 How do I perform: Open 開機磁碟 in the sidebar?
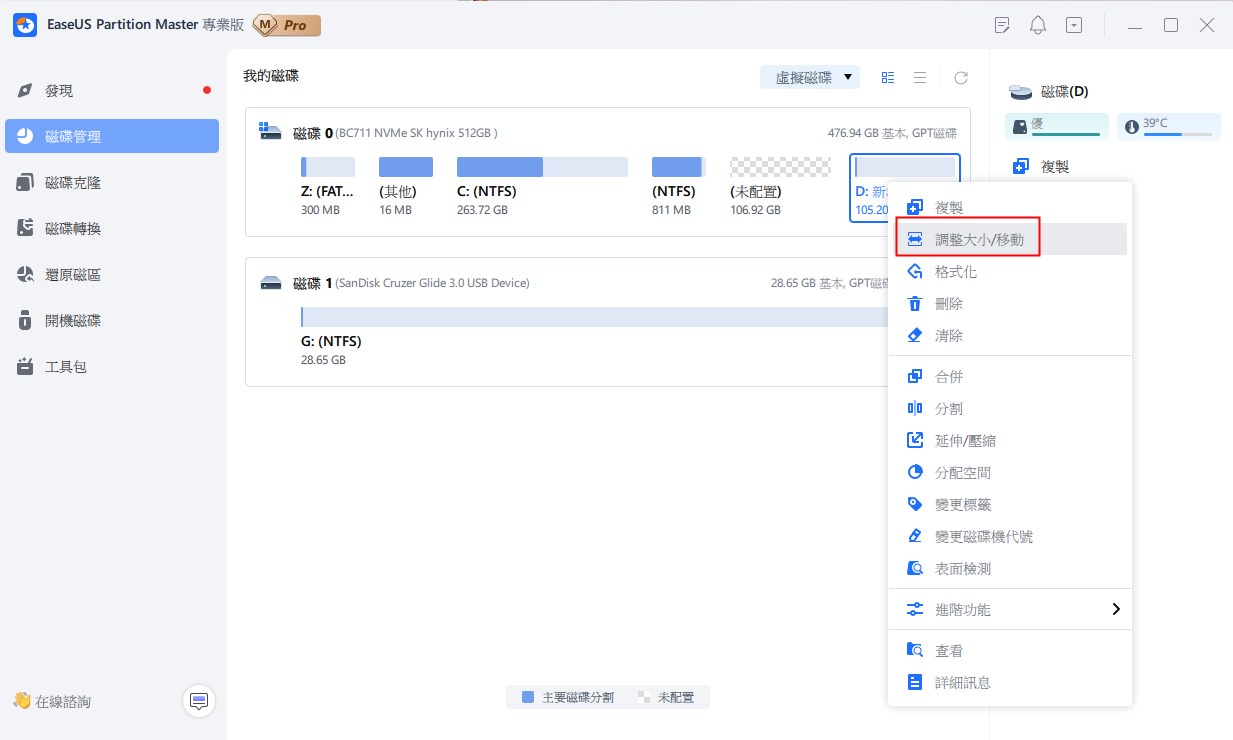(73, 321)
